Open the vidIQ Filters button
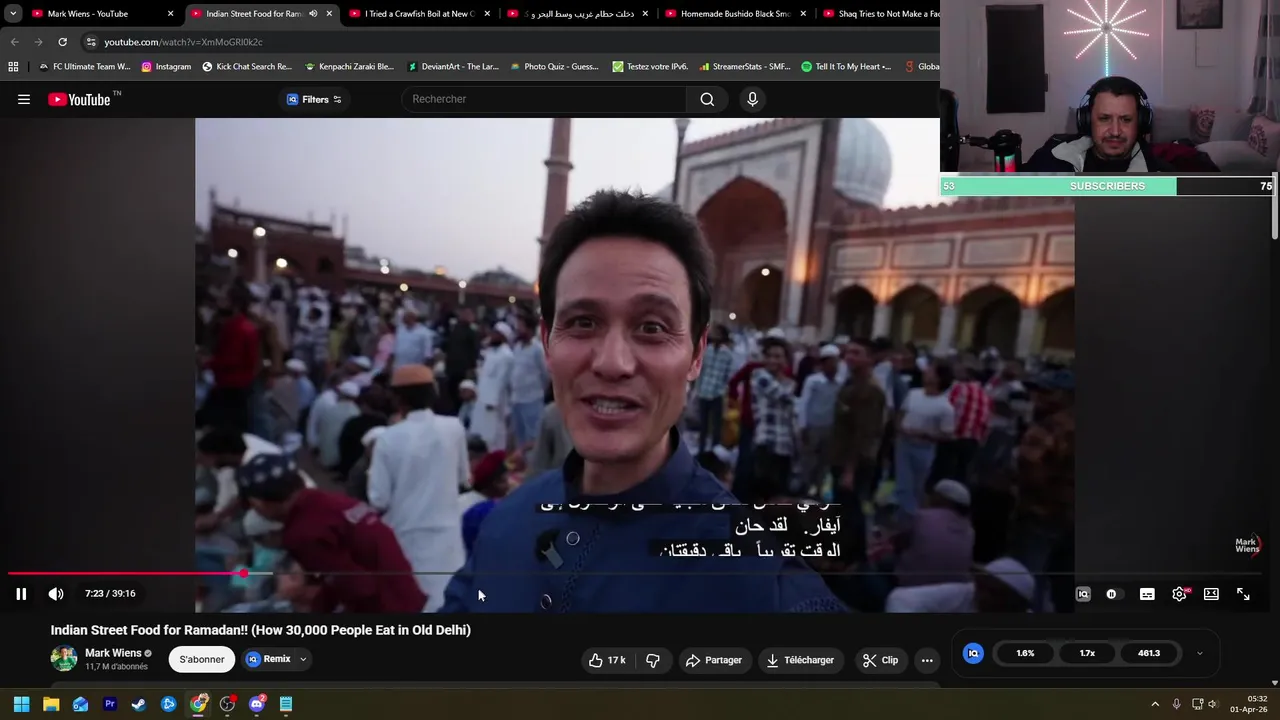Image resolution: width=1280 pixels, height=720 pixels. 314,99
